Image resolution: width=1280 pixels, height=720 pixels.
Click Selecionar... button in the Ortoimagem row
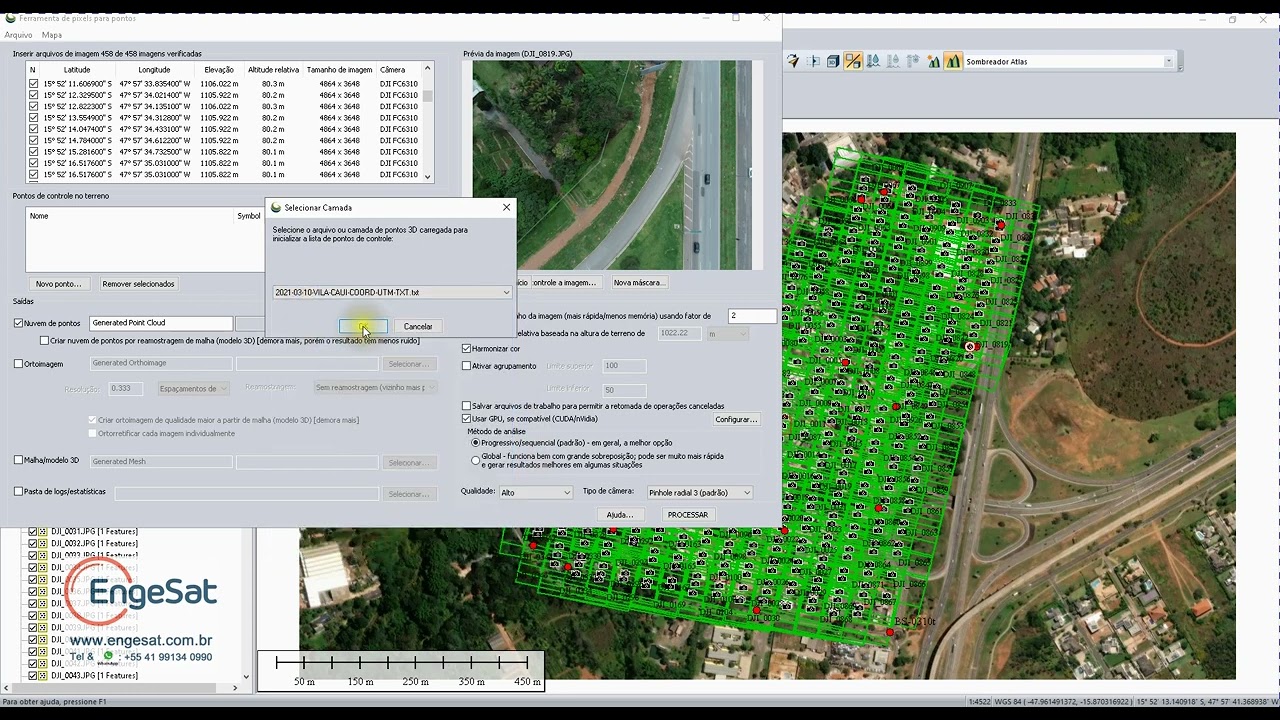(408, 364)
